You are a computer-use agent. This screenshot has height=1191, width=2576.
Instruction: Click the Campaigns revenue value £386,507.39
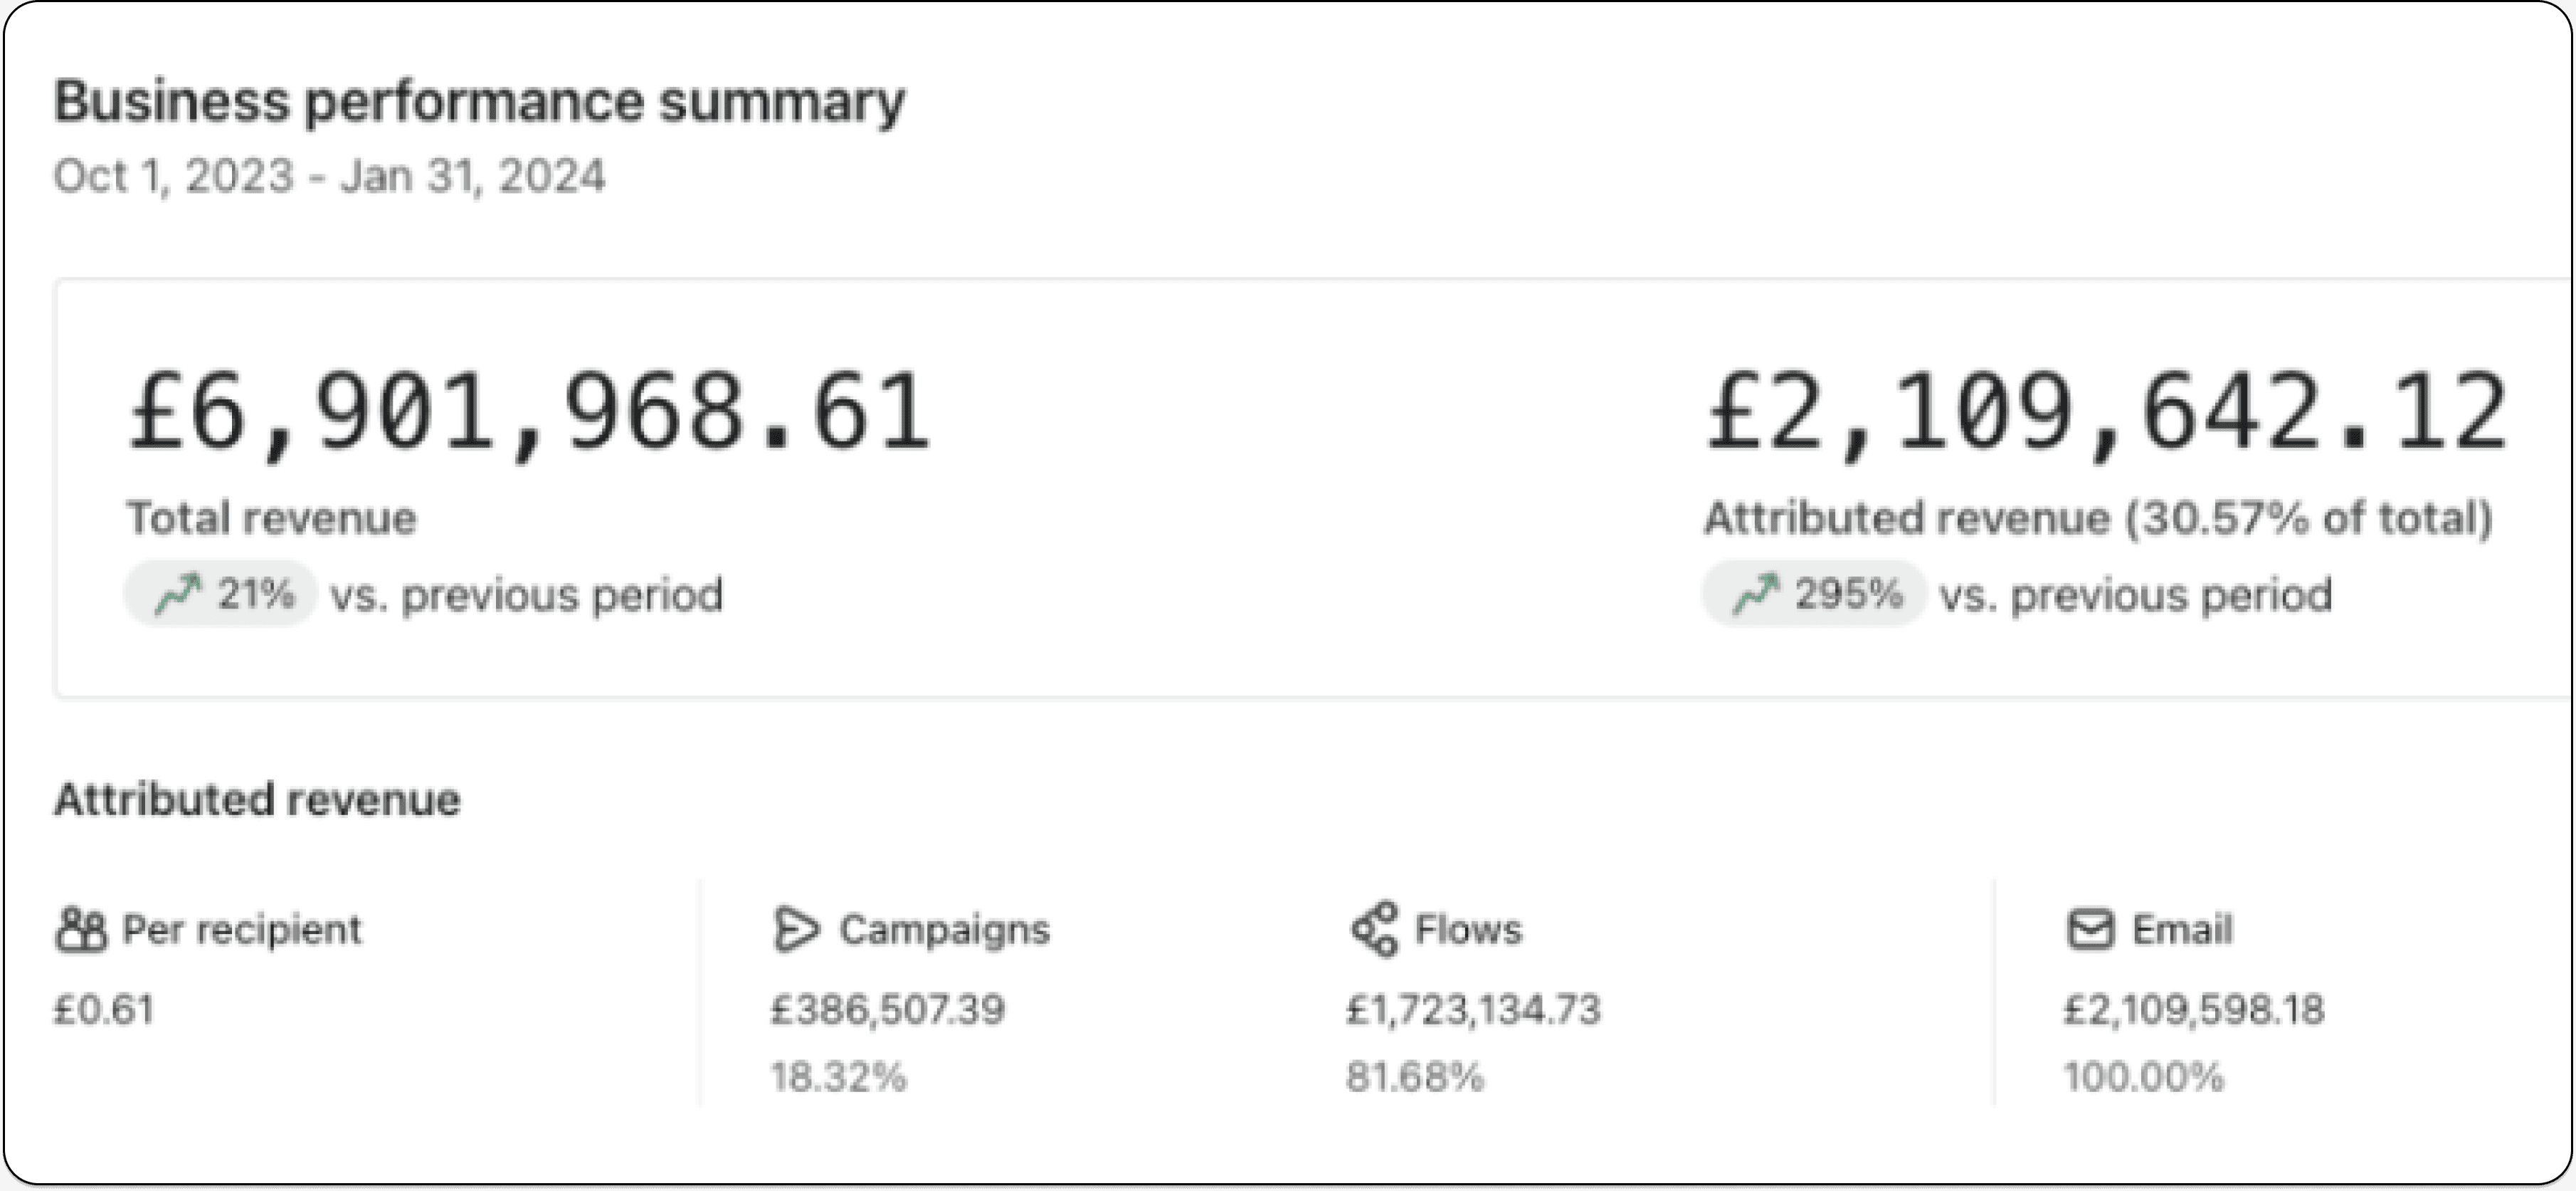pyautogui.click(x=887, y=1010)
